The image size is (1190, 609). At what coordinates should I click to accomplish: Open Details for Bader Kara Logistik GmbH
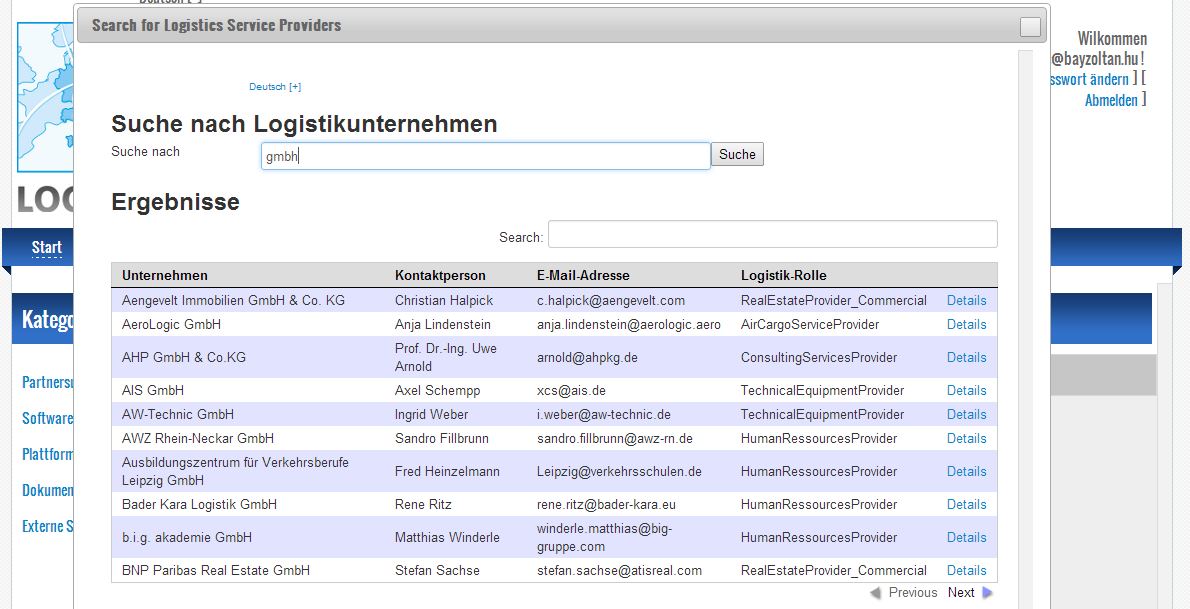966,504
